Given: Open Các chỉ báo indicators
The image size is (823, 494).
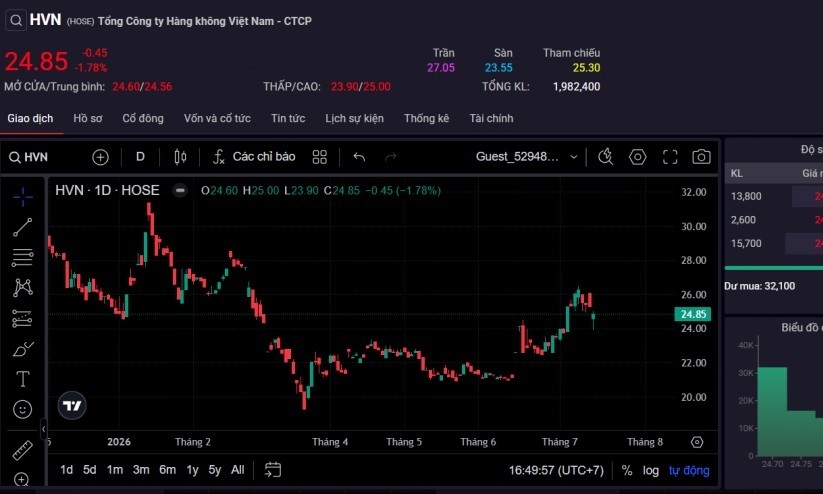Looking at the screenshot, I should (254, 156).
